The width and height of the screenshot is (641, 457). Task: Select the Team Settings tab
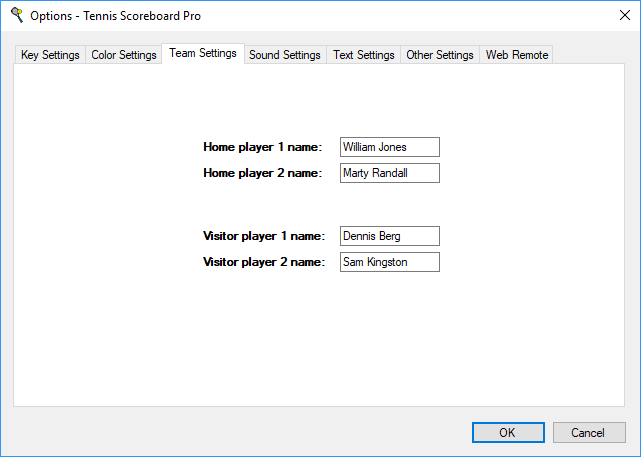(203, 53)
